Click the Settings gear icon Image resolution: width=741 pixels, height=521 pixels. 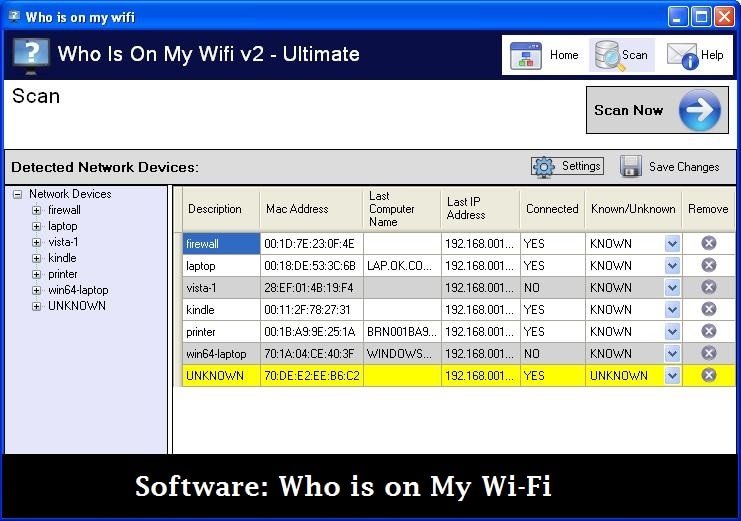coord(543,166)
